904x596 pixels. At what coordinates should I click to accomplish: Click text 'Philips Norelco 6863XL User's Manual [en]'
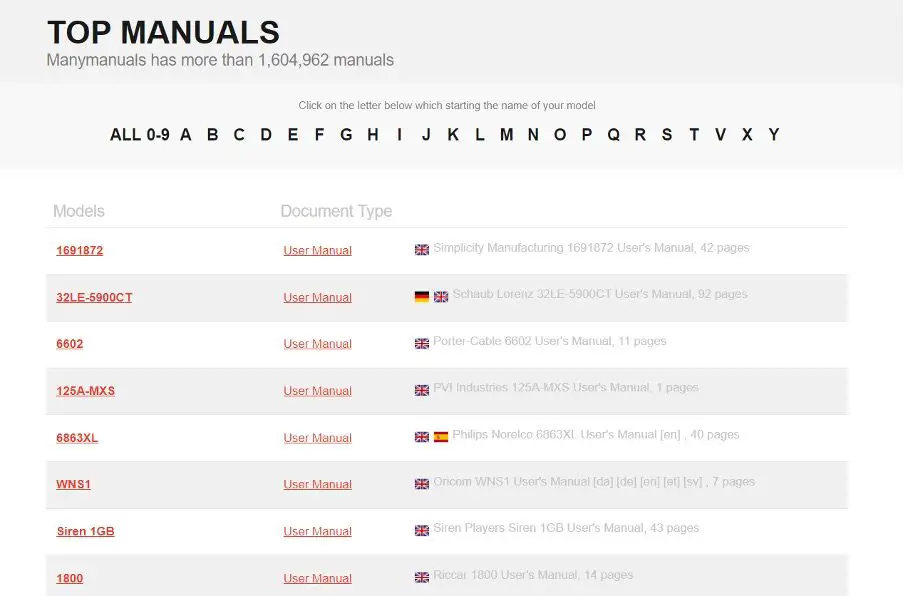(x=566, y=435)
